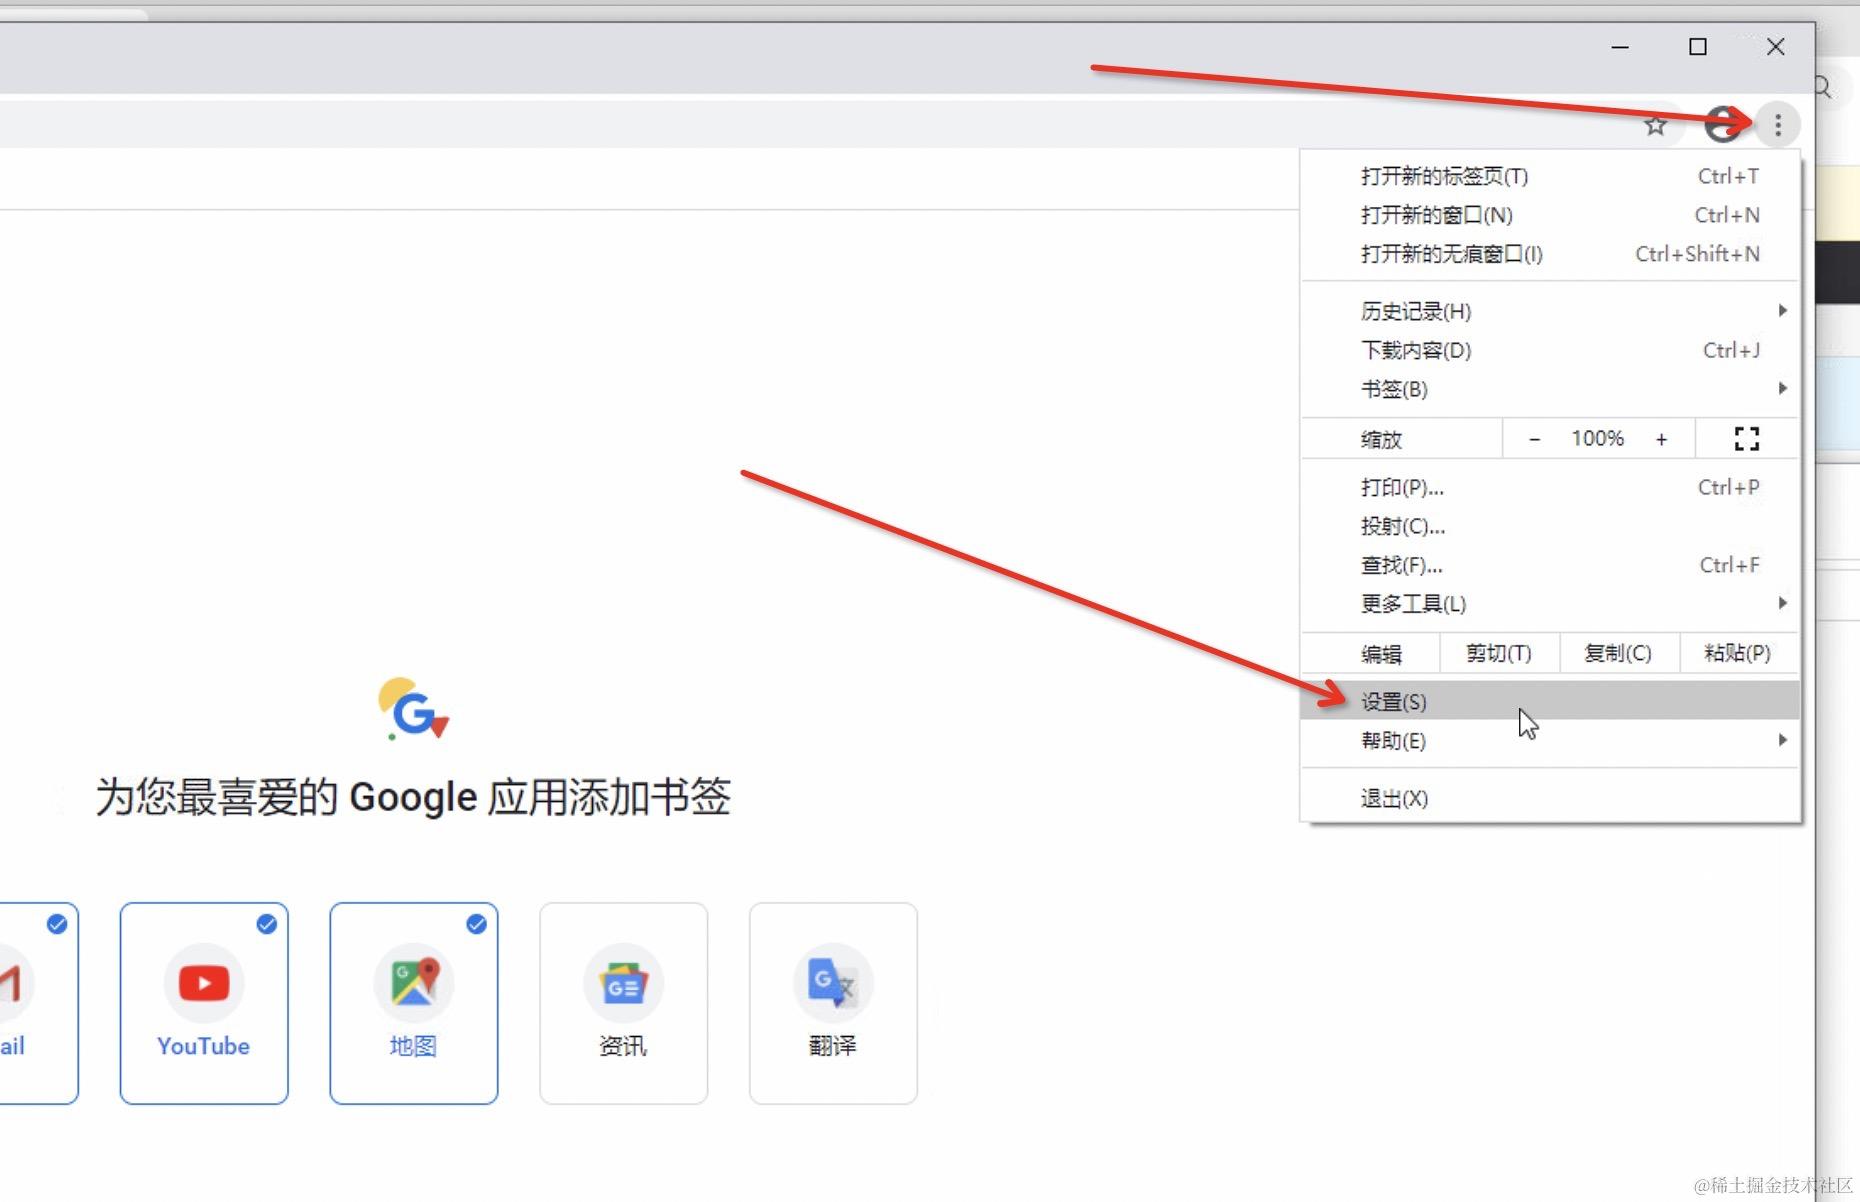Expand the 书签(B) submenu arrow
This screenshot has width=1860, height=1202.
coord(1782,388)
